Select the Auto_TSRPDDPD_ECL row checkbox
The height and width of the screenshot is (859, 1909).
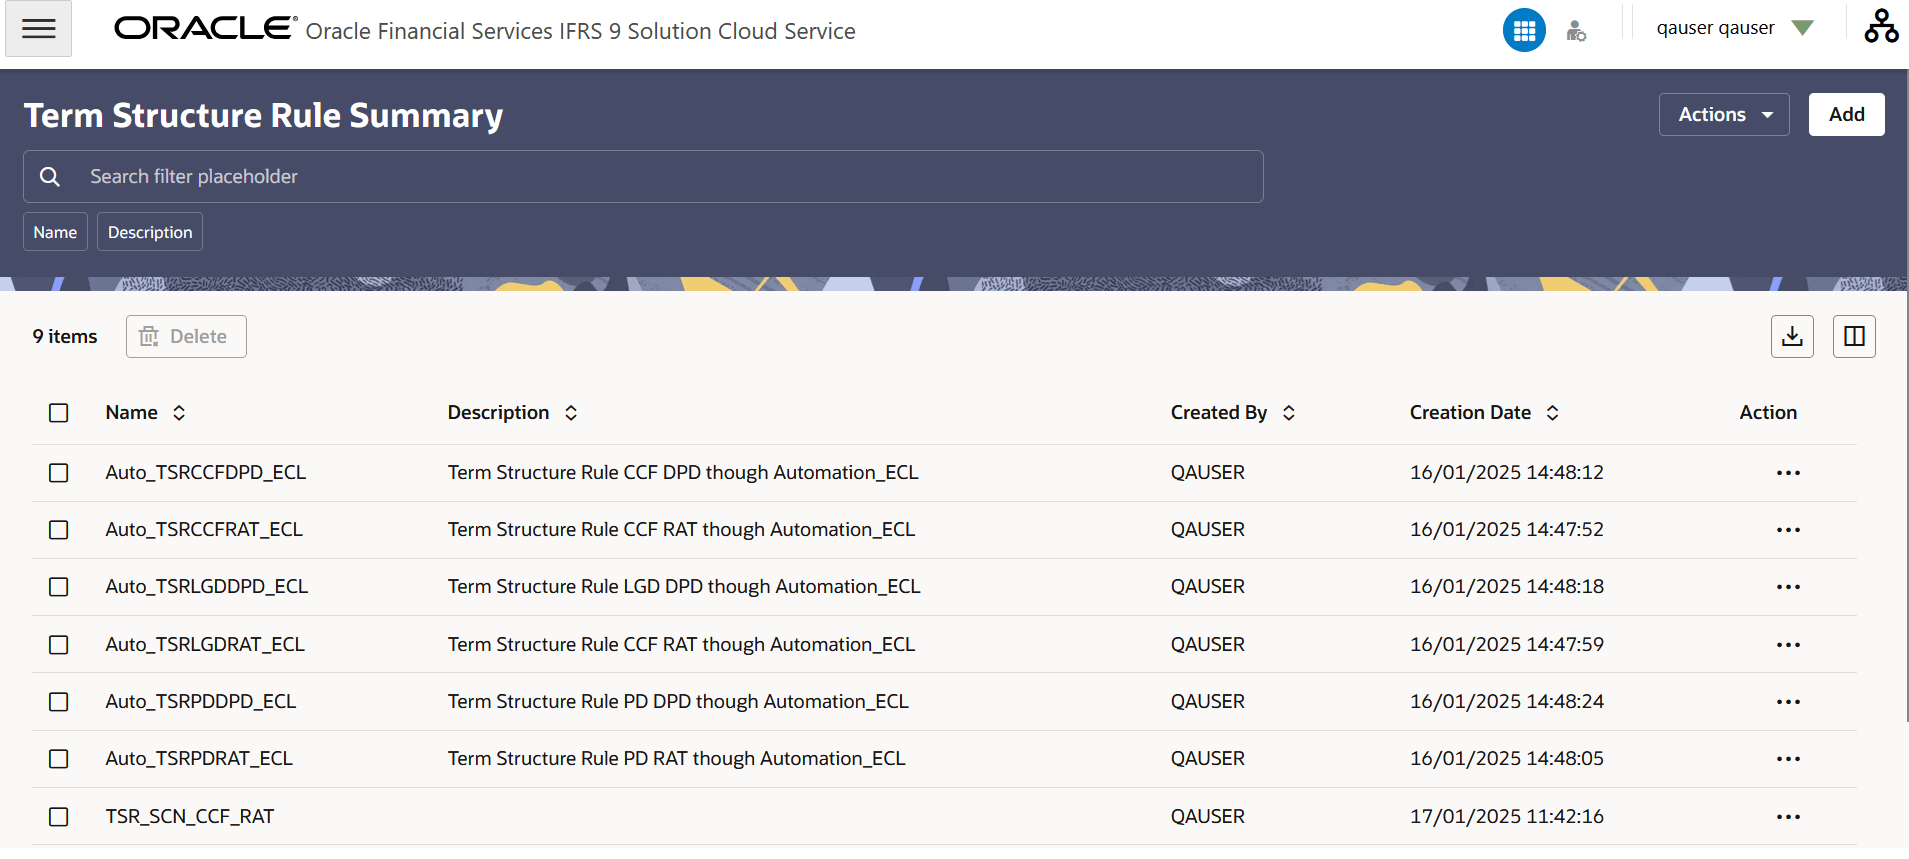click(x=59, y=702)
